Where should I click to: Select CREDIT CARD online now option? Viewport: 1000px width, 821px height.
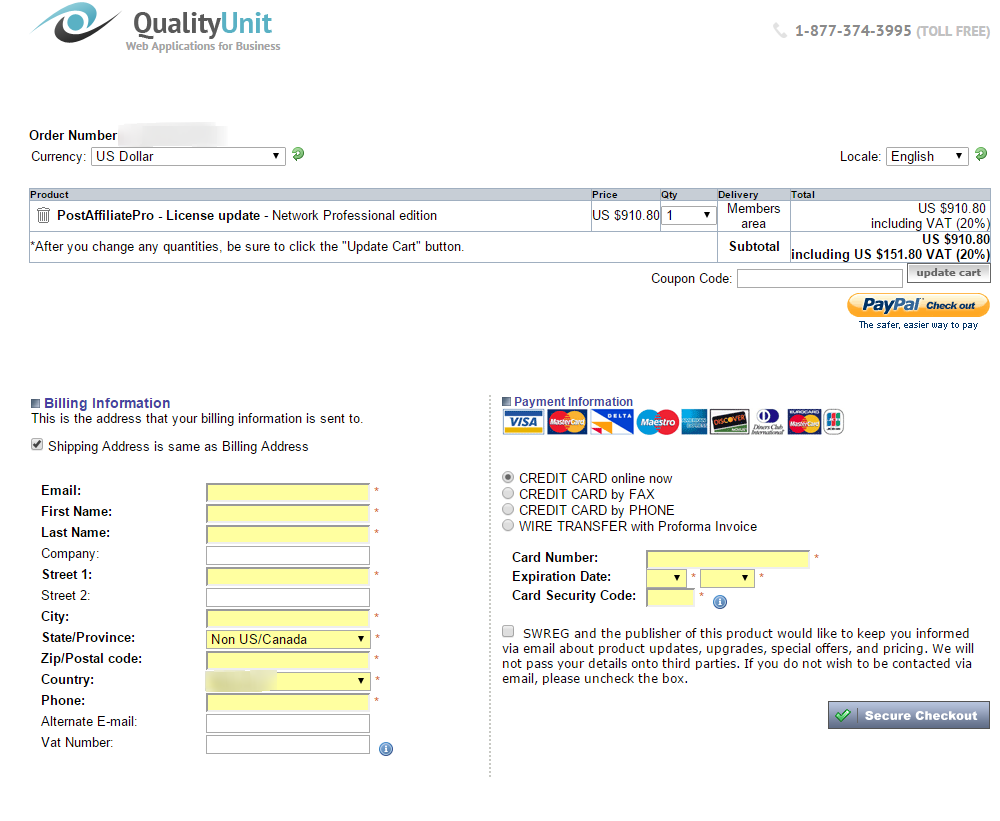[x=508, y=477]
